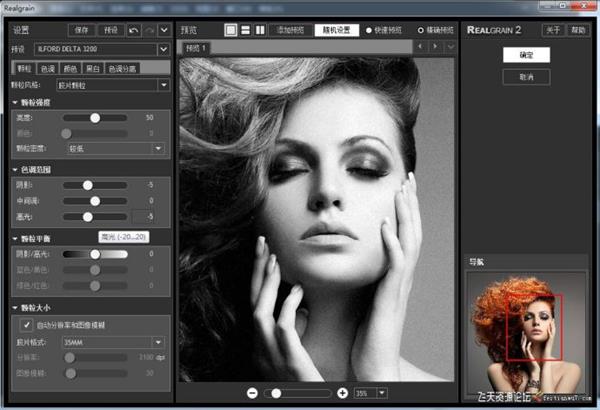Switch to the 黑白 tab
Screen dimensions: 600x410
tap(93, 68)
